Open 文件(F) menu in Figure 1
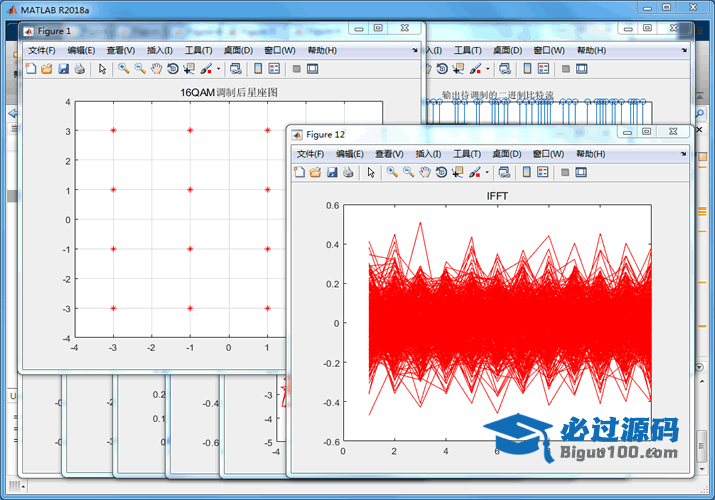Screen dimensions: 715x500 point(42,51)
